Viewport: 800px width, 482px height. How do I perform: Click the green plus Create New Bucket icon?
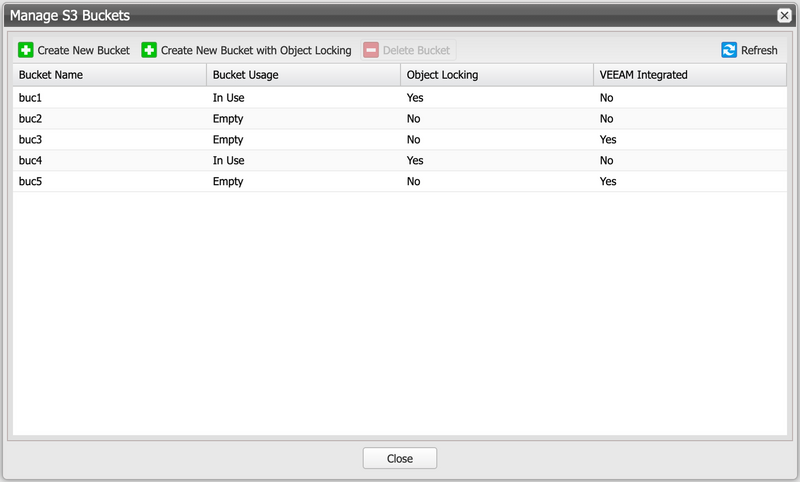(26, 50)
